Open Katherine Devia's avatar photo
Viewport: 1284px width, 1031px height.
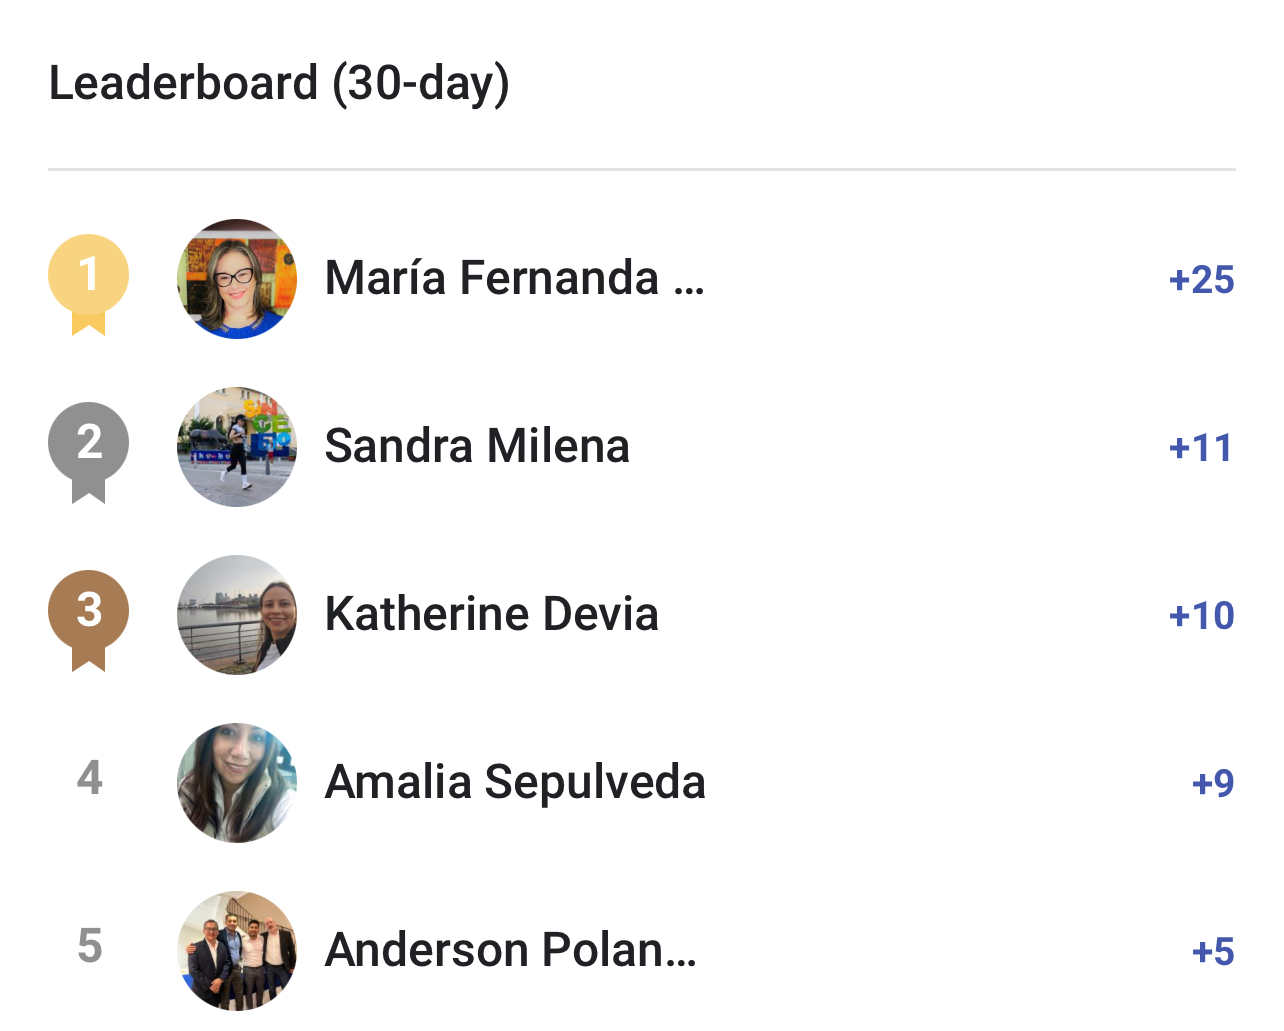pyautogui.click(x=237, y=615)
